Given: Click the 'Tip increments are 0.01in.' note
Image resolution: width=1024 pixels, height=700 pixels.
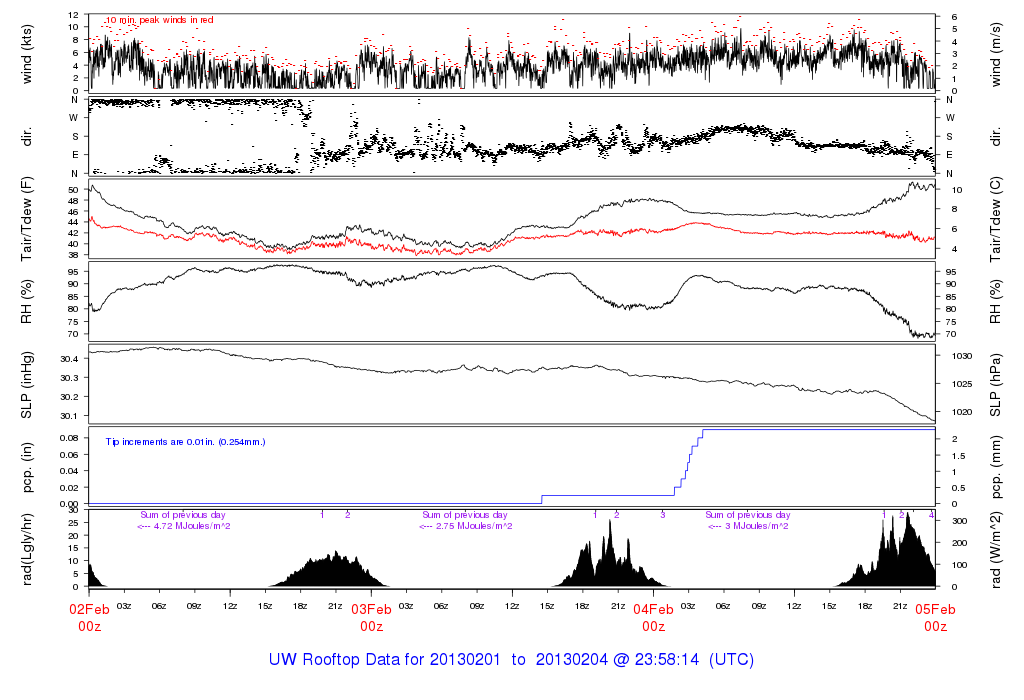Looking at the screenshot, I should 186,442.
